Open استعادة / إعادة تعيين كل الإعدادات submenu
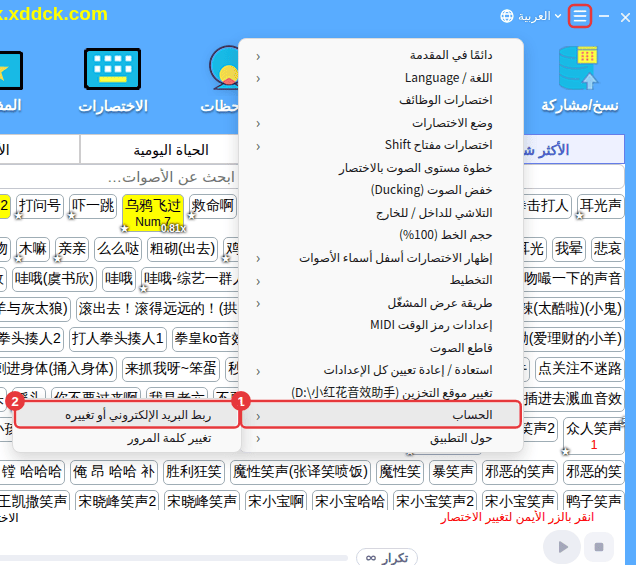Image resolution: width=636 pixels, height=565 pixels. pos(380,370)
